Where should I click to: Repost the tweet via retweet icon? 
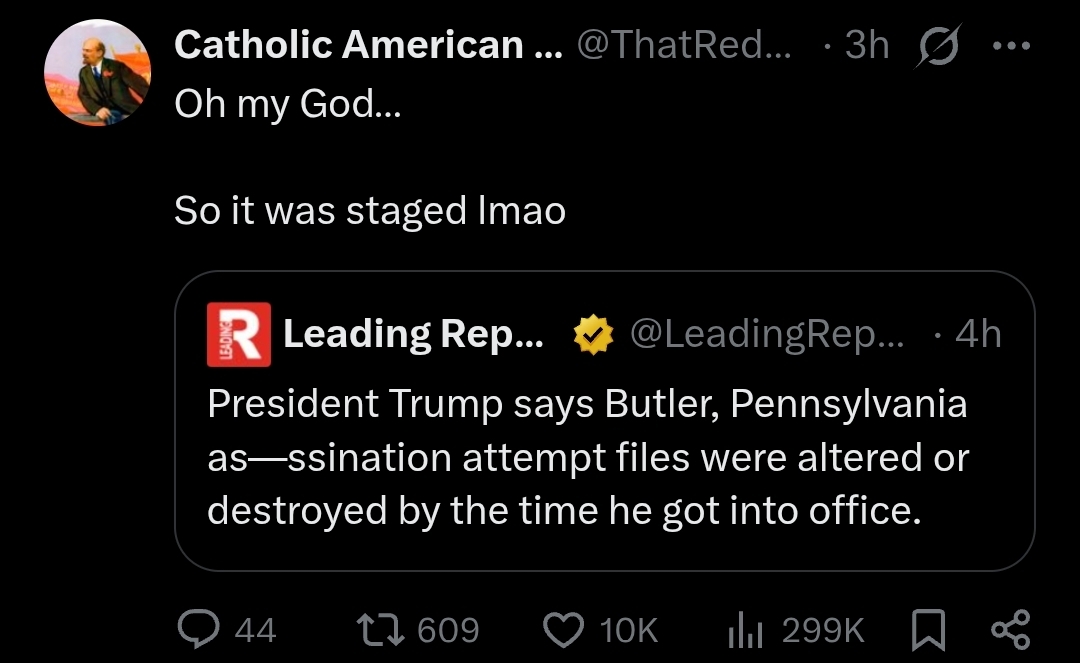pos(380,630)
